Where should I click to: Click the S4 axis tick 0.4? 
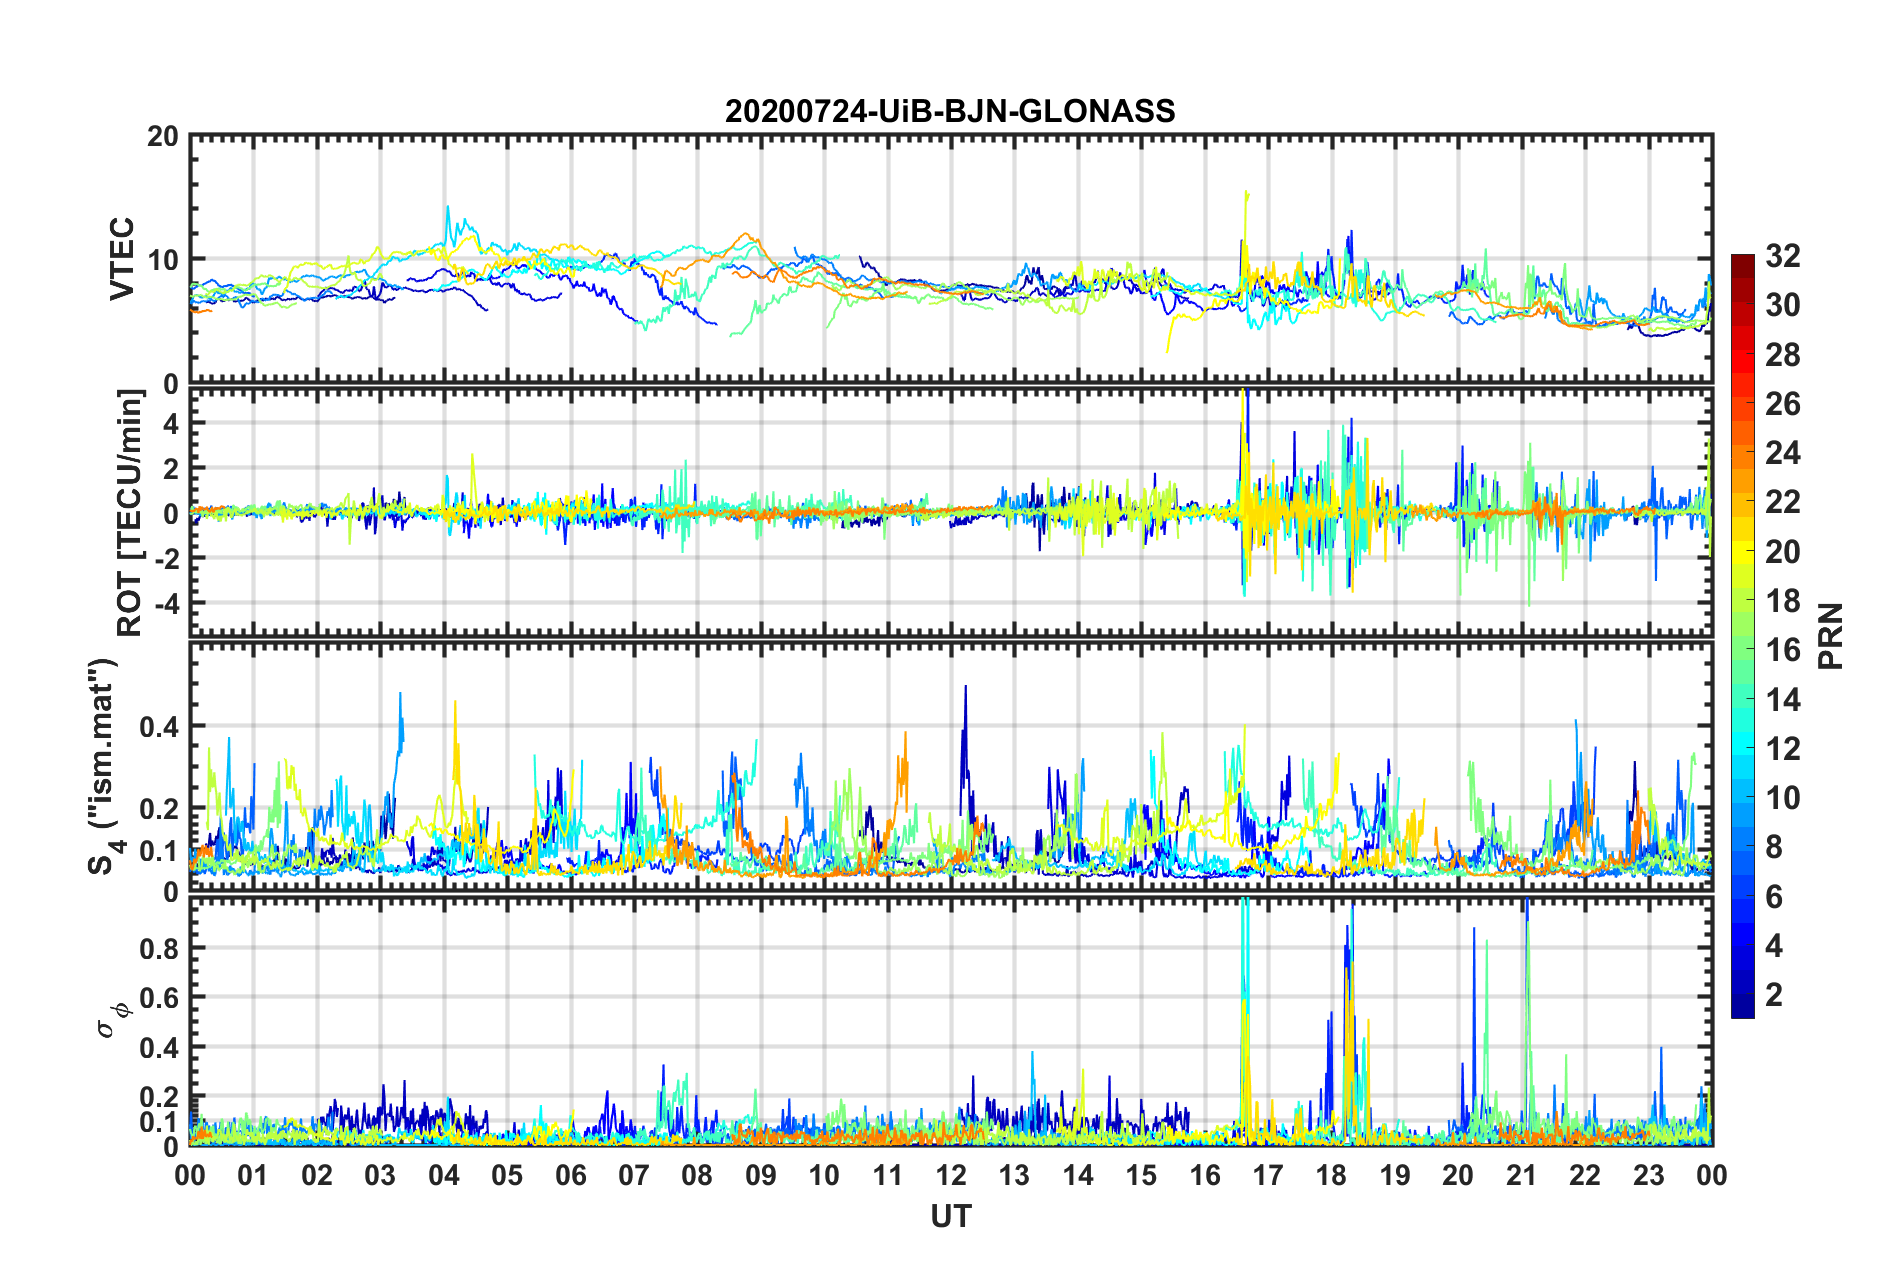coord(158,727)
